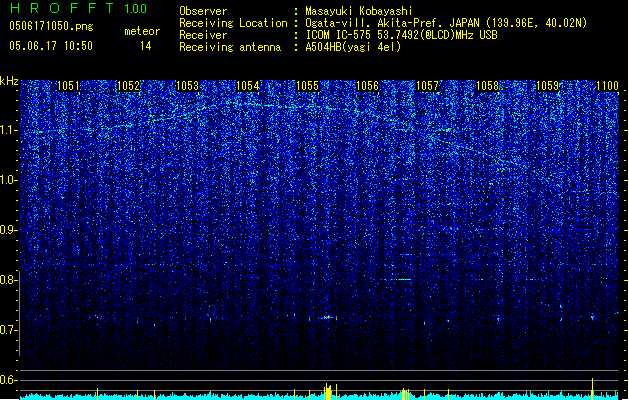Screen dimensions: 629x400
Task: Click the yellow burst cluster after 1055 in the level graph
Action: coord(328,392)
